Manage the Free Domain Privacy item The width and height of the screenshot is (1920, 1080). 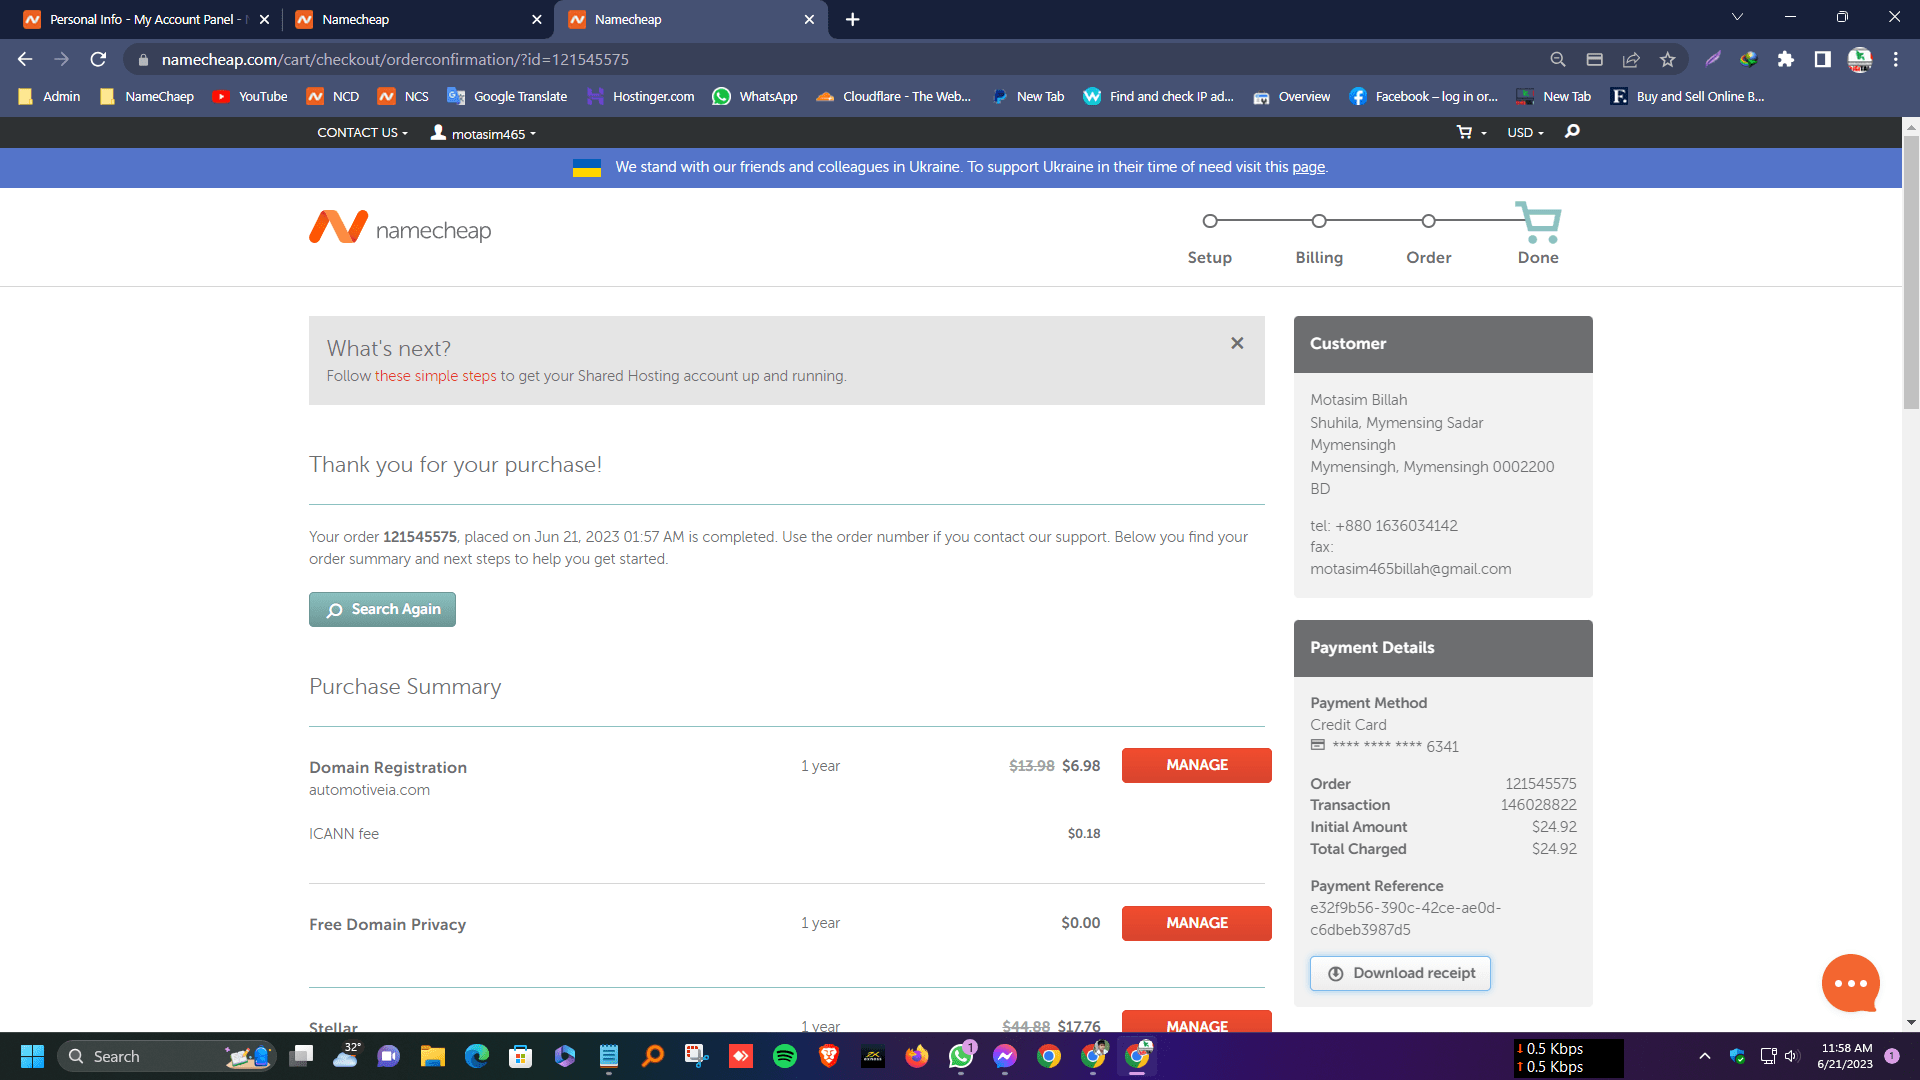[x=1196, y=923]
